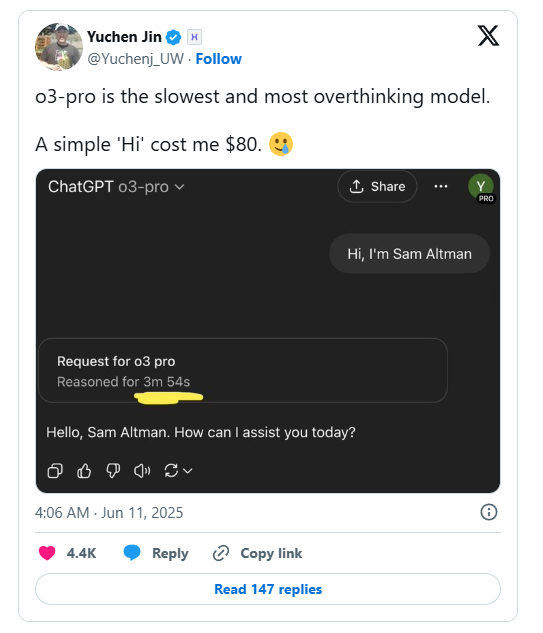Click the Share button
Viewport: 543px width, 633px height.
point(377,187)
